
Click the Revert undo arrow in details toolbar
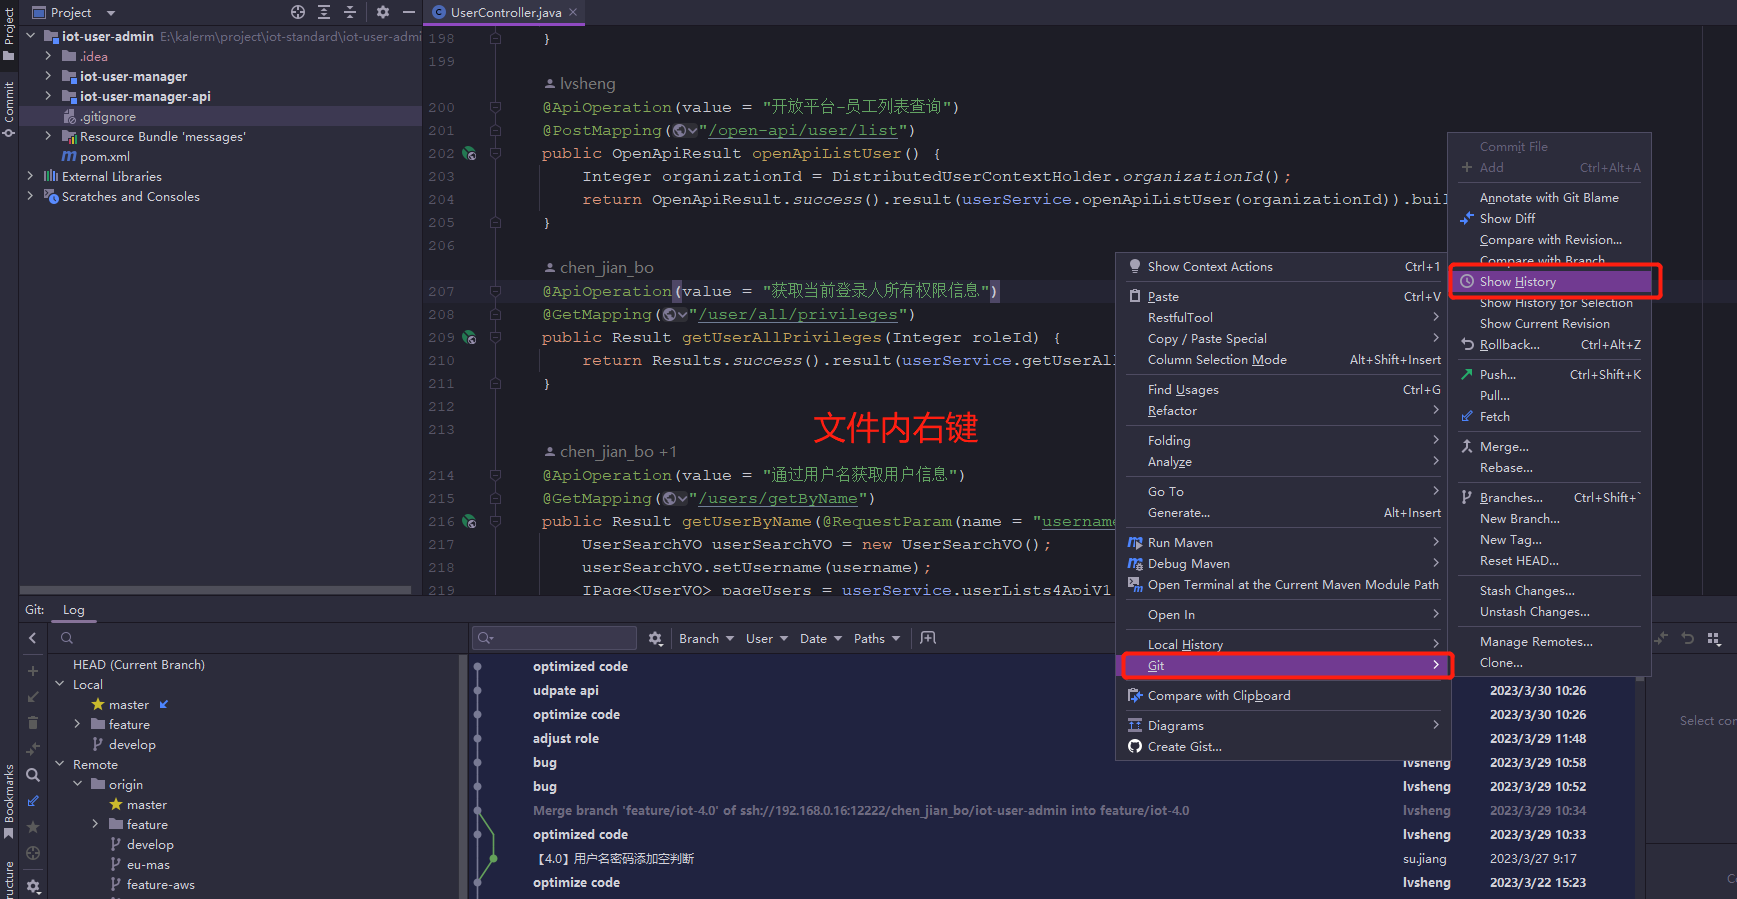coord(1688,638)
